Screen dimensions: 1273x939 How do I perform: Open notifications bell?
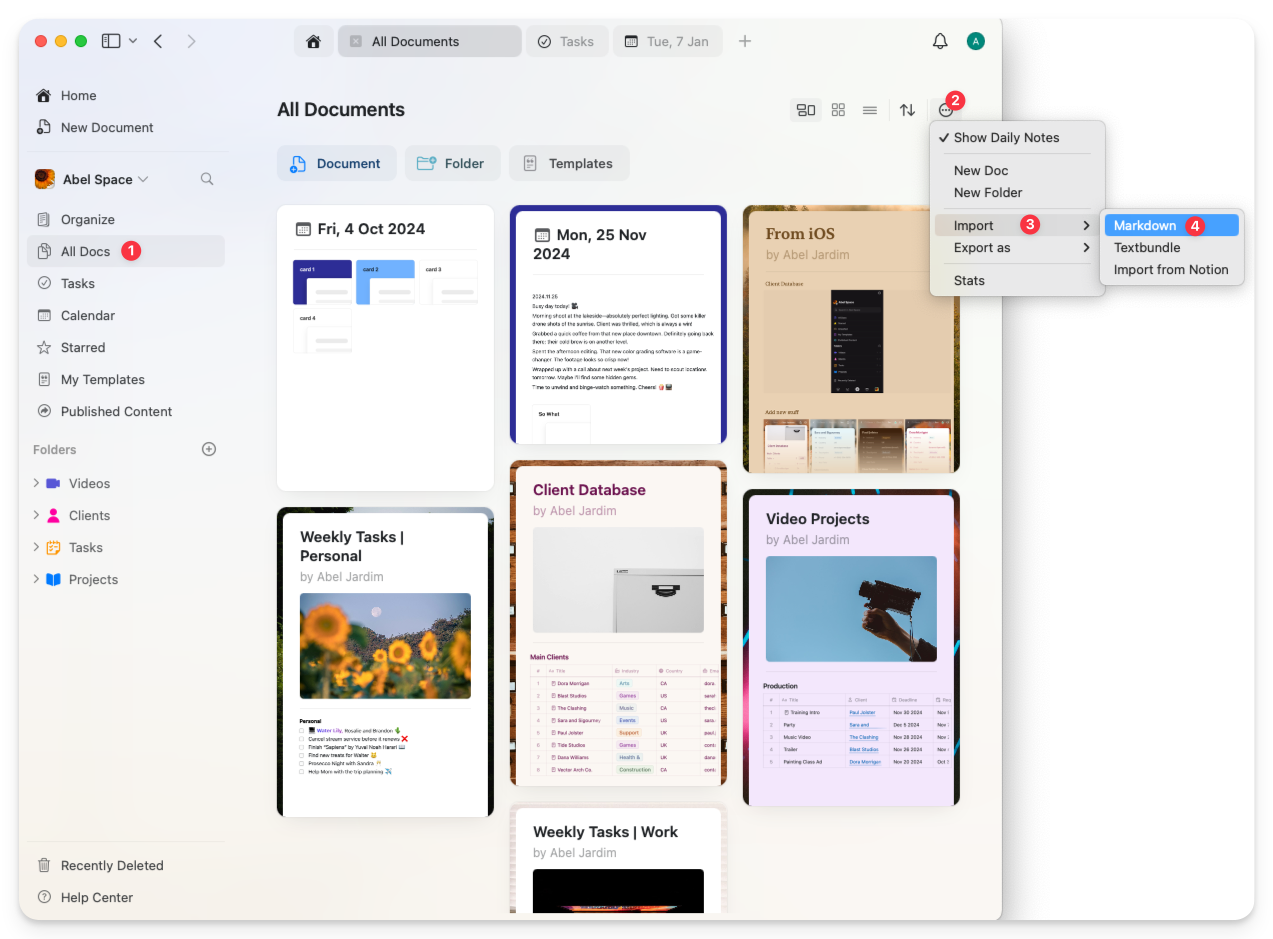[x=940, y=41]
